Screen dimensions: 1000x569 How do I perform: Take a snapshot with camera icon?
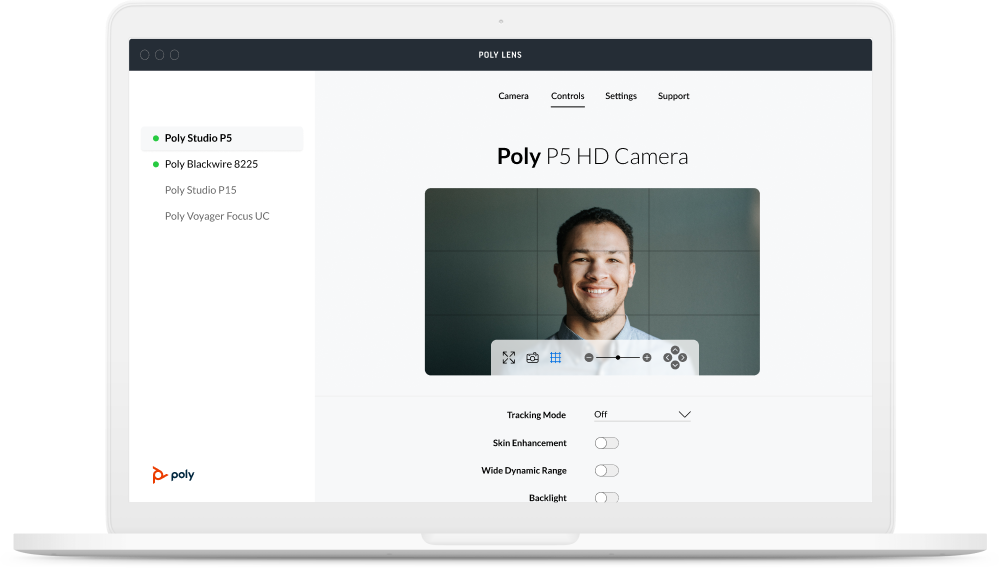pyautogui.click(x=533, y=358)
